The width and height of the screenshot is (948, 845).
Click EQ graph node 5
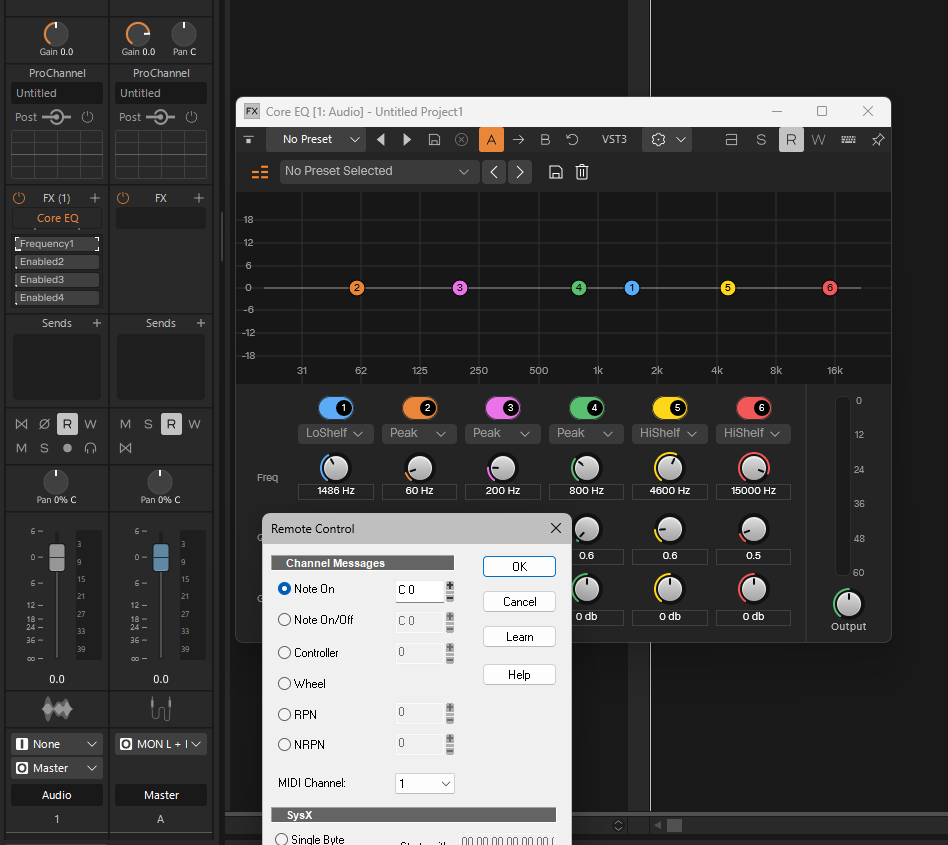727,288
